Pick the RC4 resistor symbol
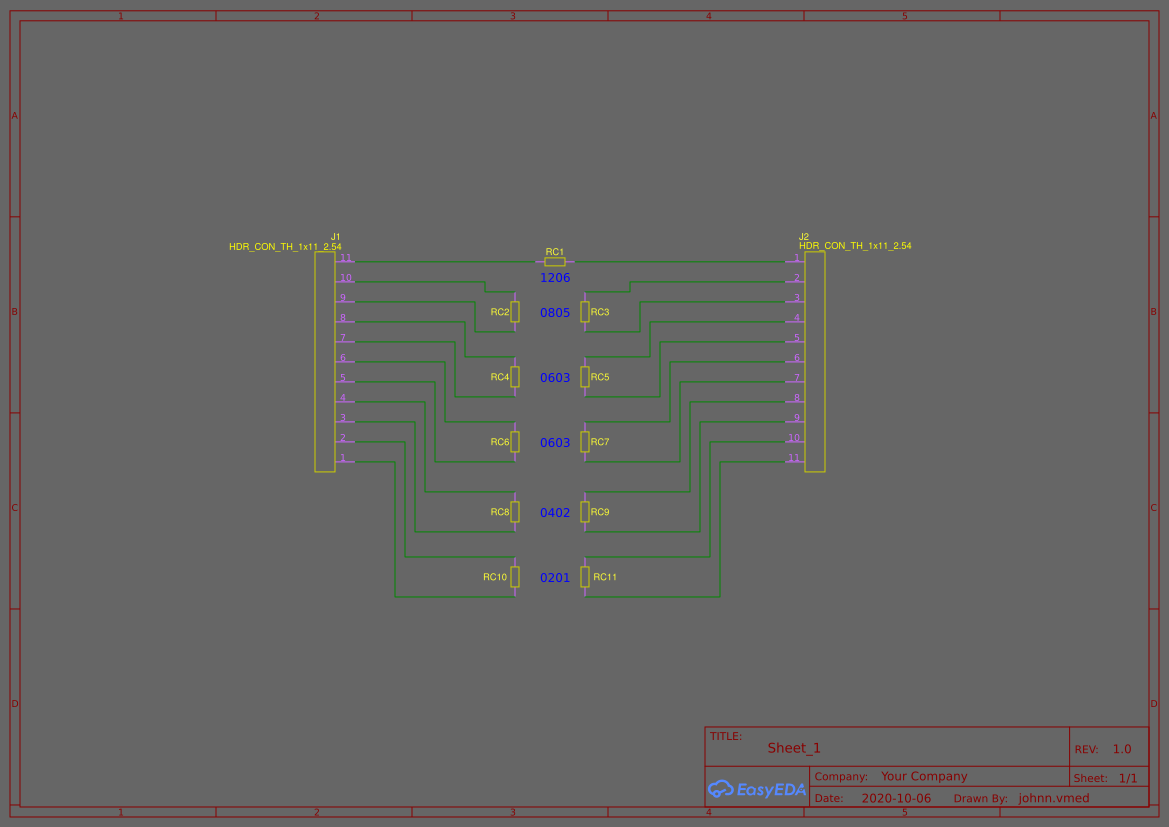The height and width of the screenshot is (827, 1169). point(514,377)
